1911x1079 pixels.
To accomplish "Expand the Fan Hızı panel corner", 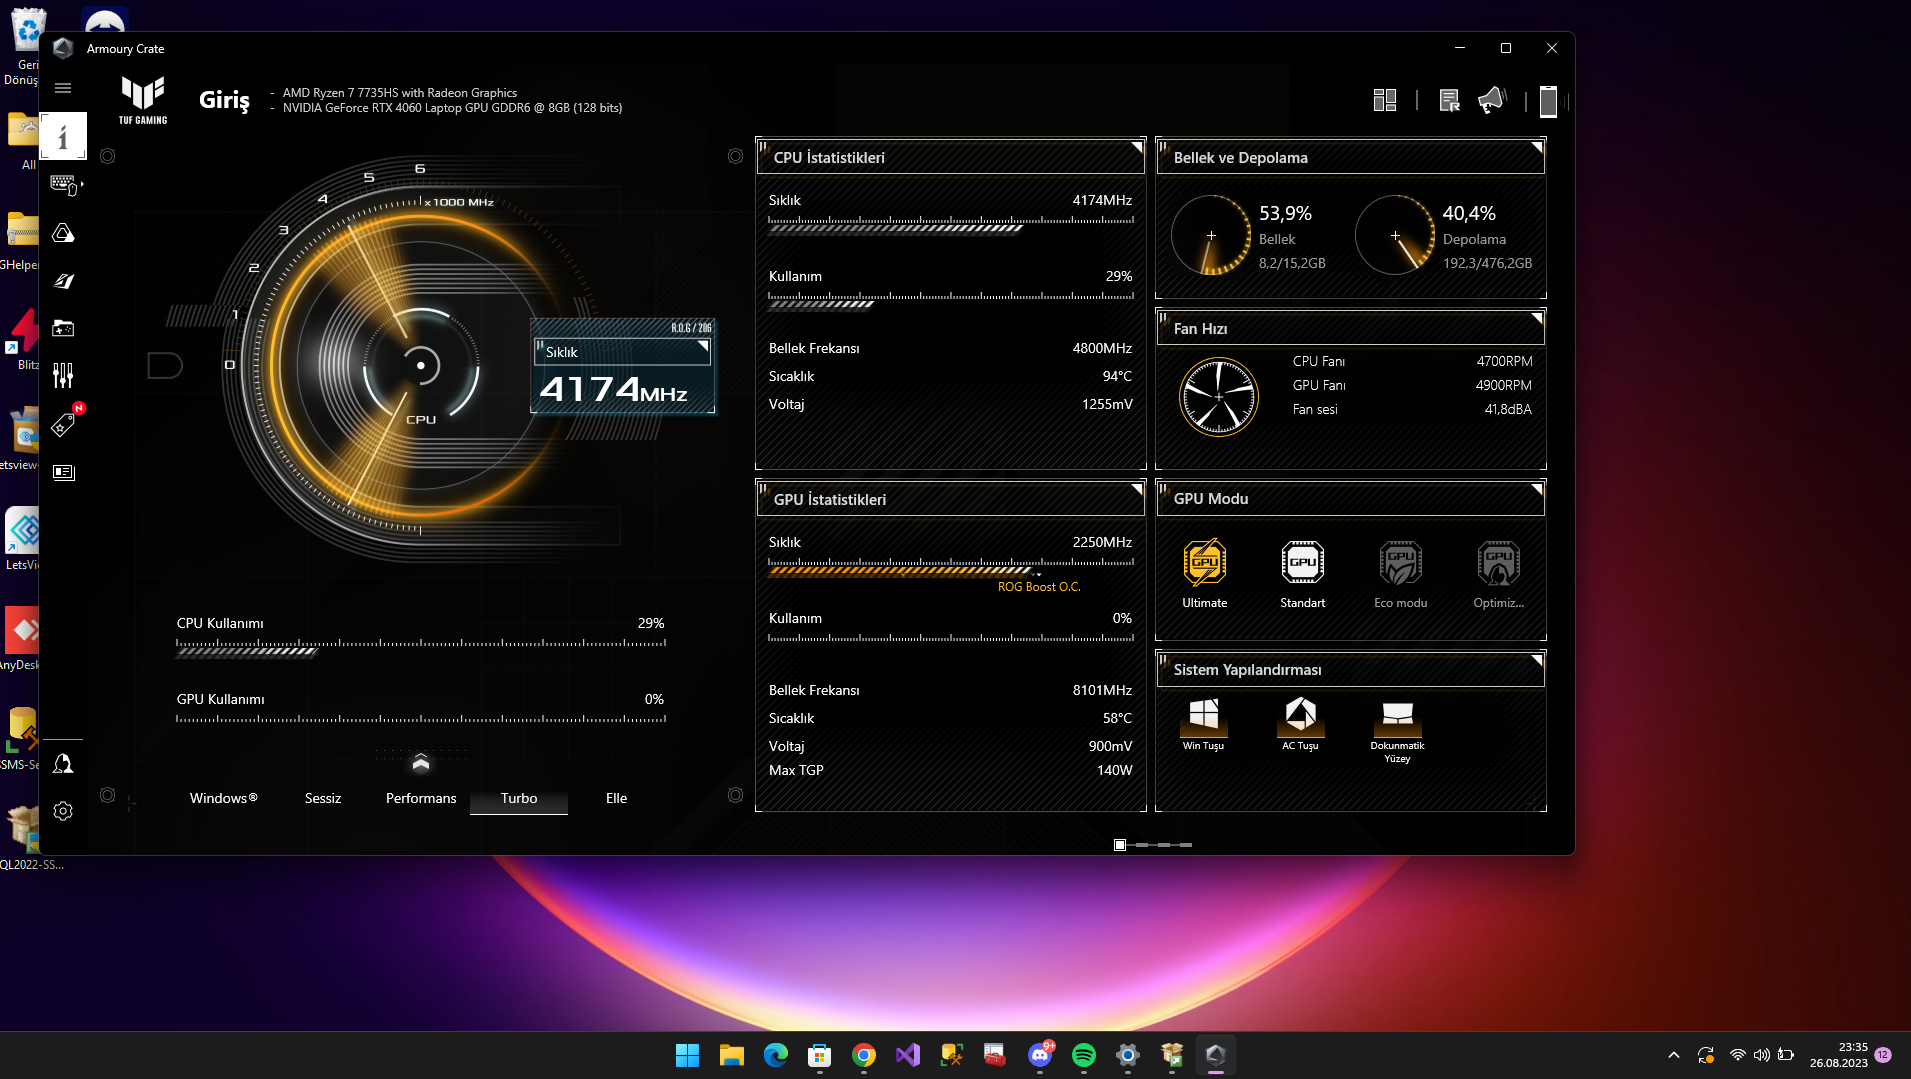I will tap(1537, 319).
